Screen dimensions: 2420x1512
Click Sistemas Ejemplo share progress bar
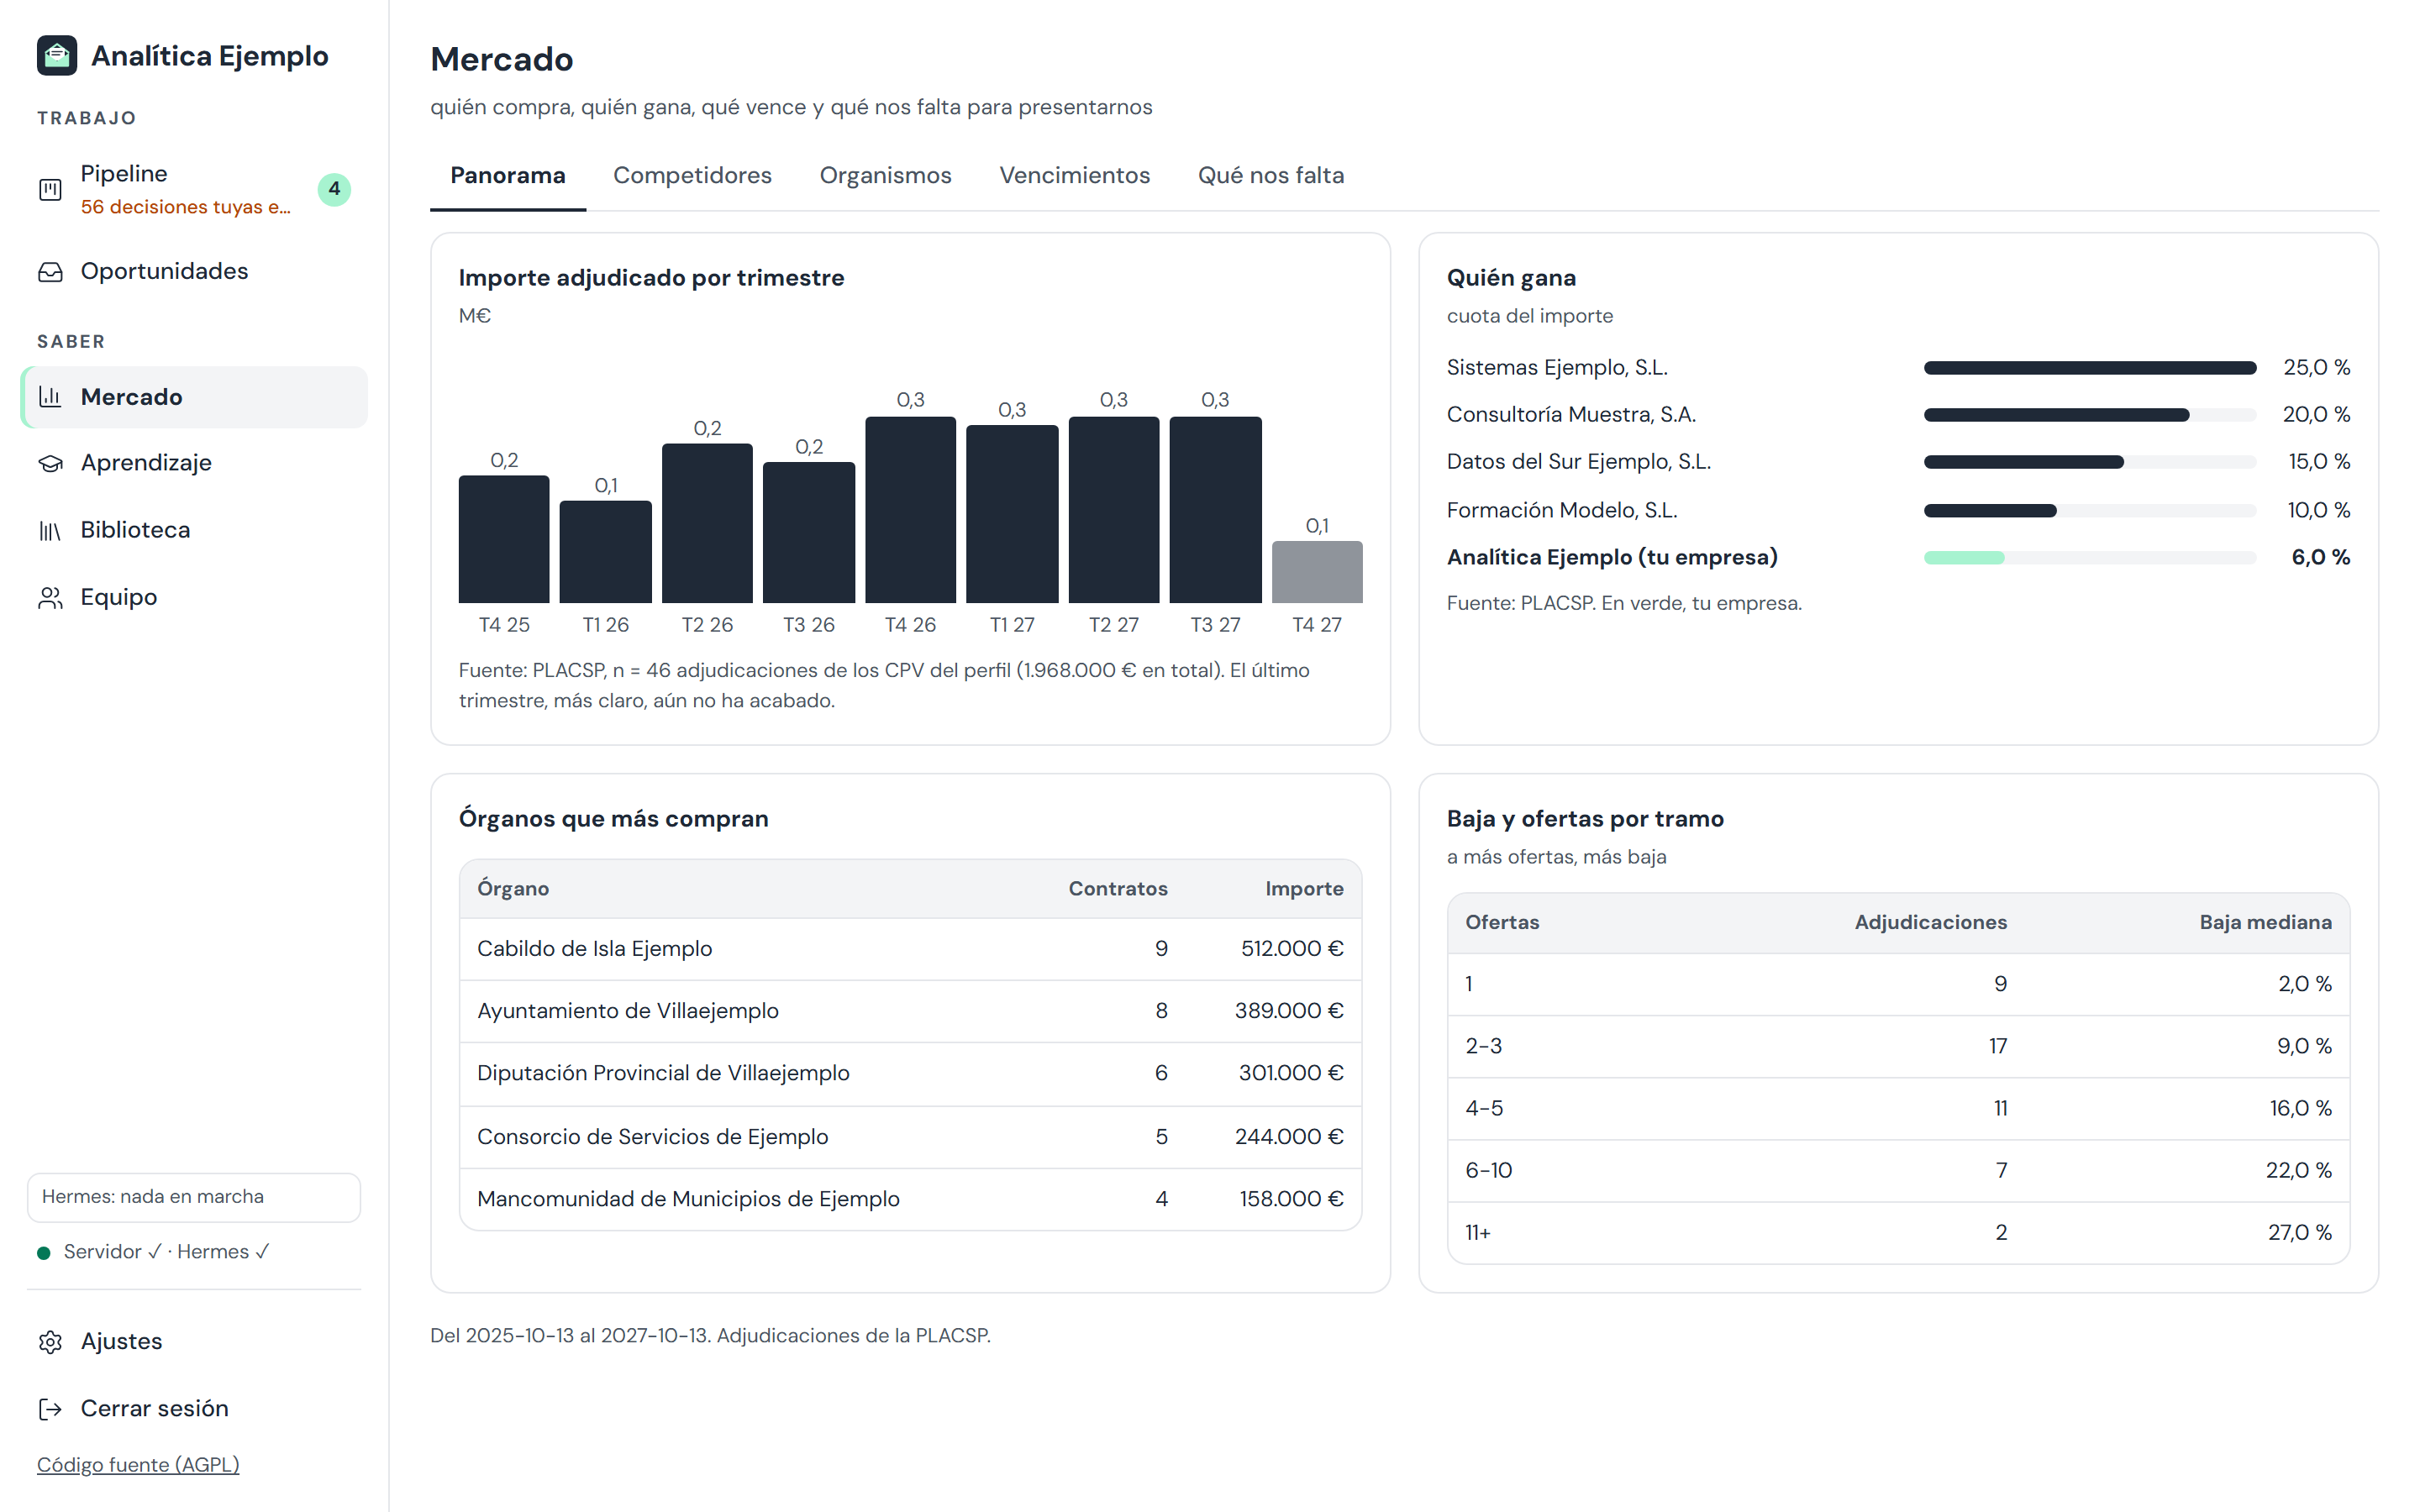2090,368
